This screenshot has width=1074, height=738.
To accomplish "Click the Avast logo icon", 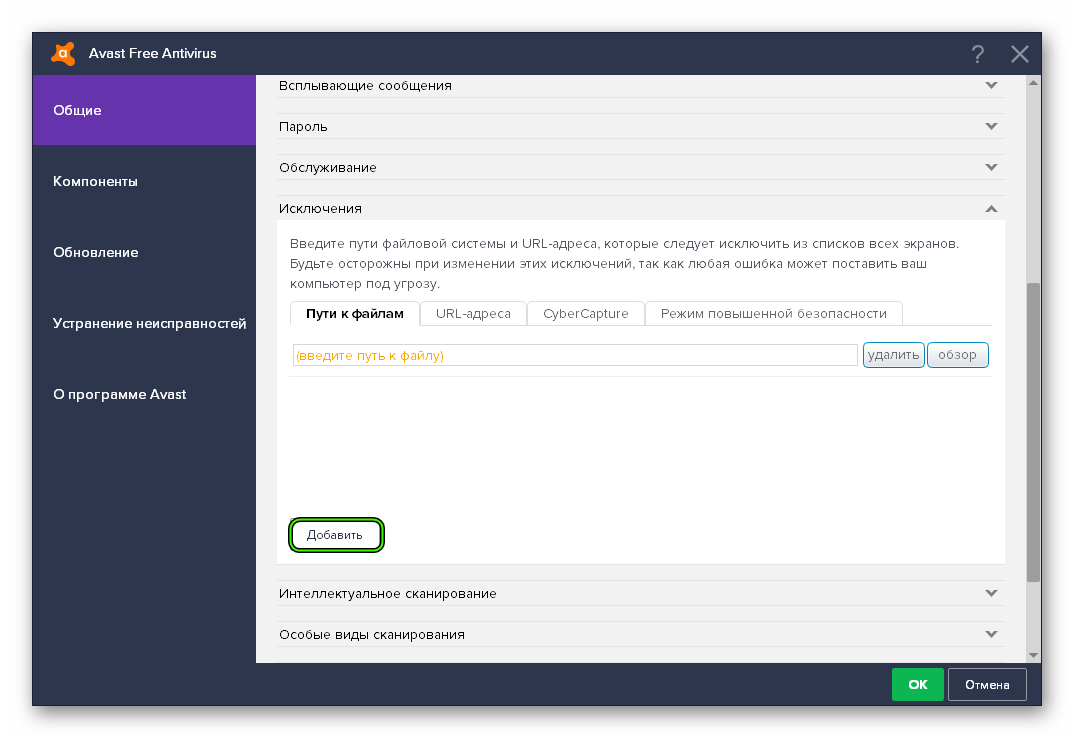I will pos(63,53).
